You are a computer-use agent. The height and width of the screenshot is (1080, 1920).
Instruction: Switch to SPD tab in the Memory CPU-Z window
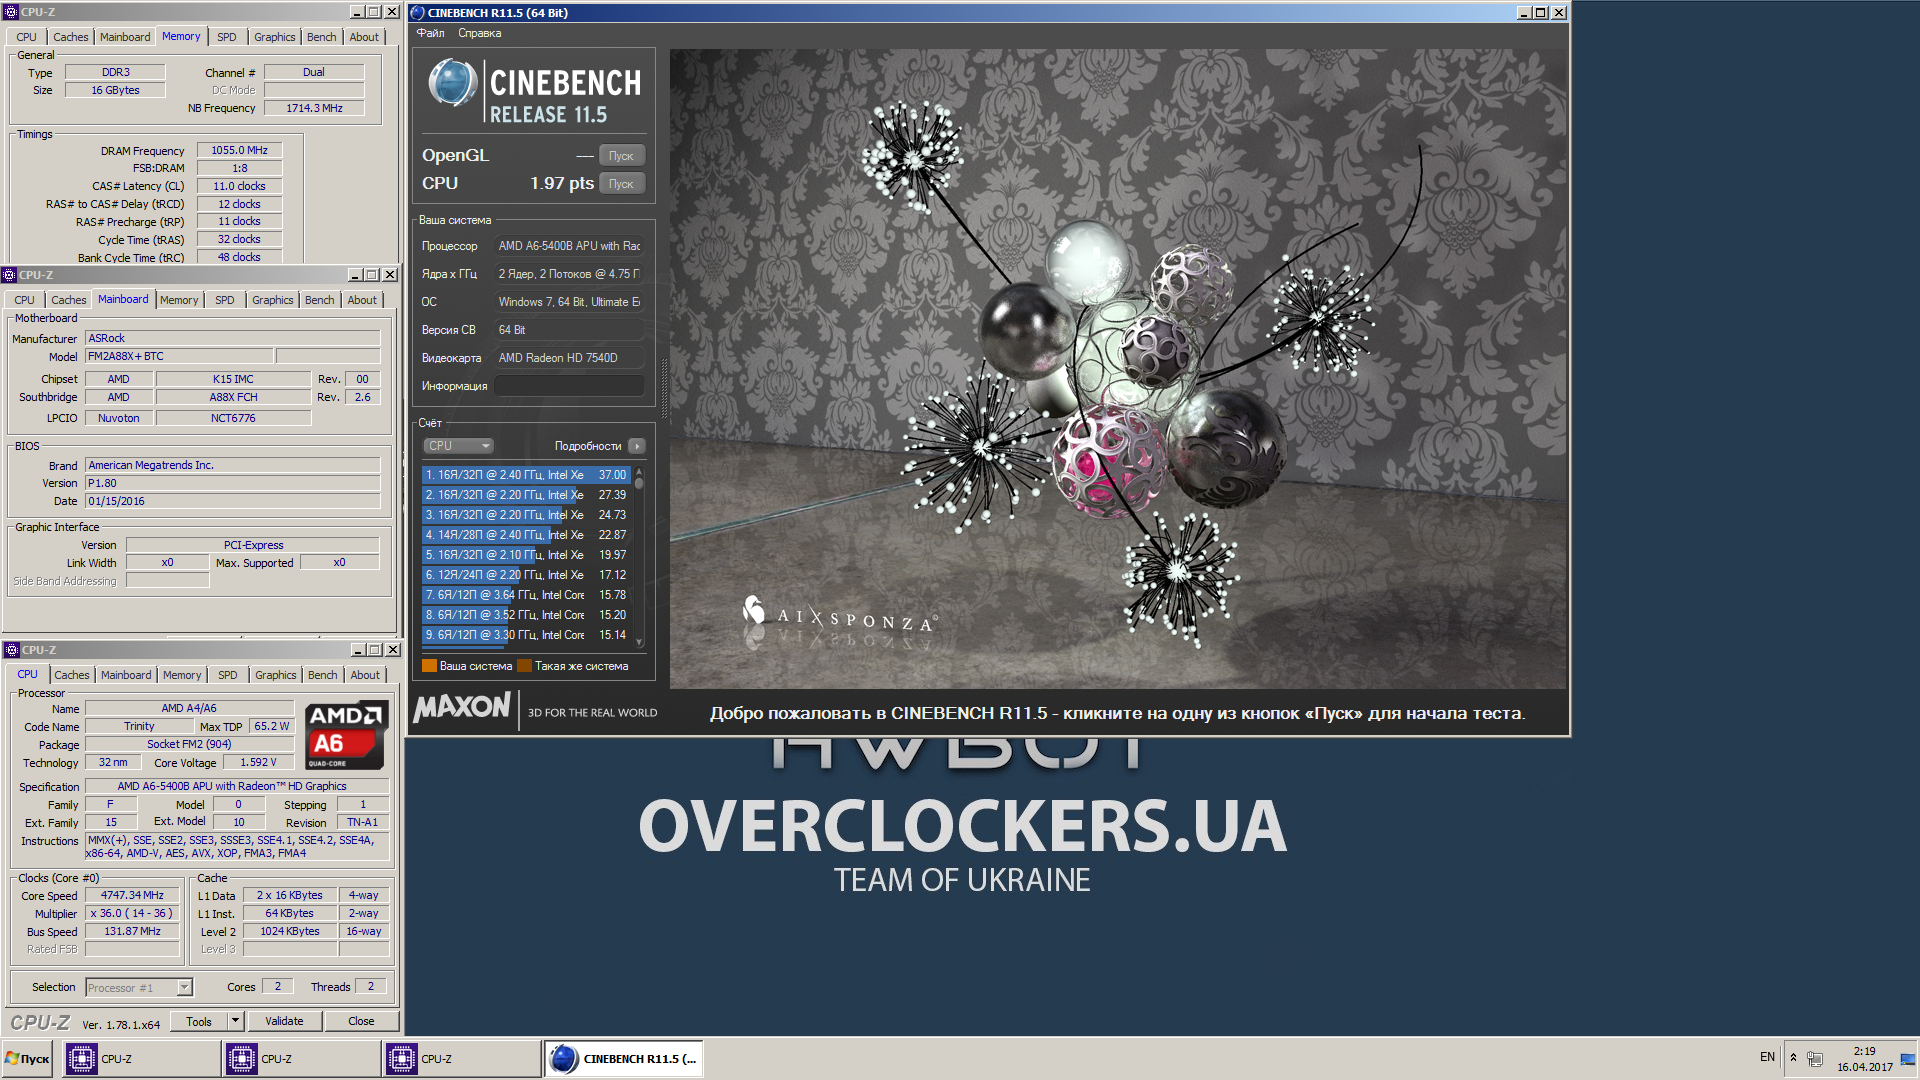point(227,37)
